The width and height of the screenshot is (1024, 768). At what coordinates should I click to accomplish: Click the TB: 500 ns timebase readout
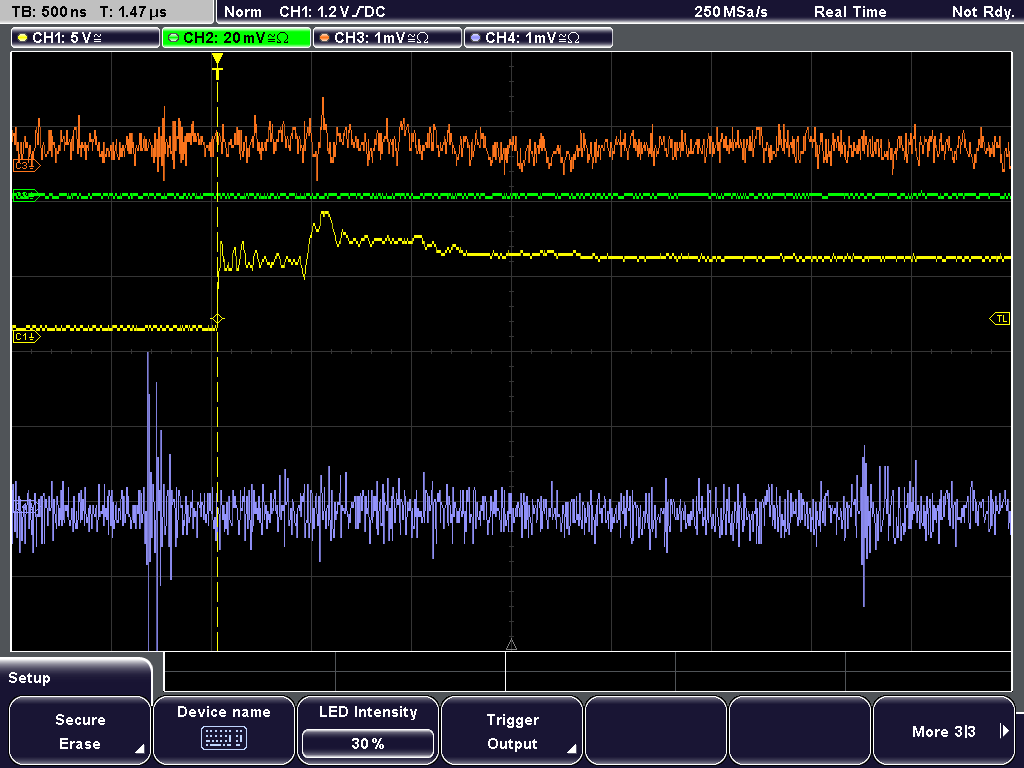pos(50,12)
